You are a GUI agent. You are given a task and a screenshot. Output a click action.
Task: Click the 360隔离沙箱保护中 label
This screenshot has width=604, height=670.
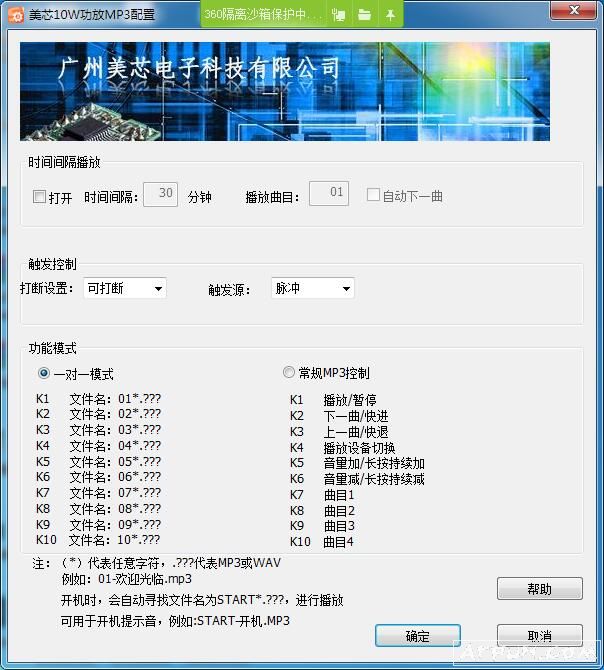click(263, 15)
